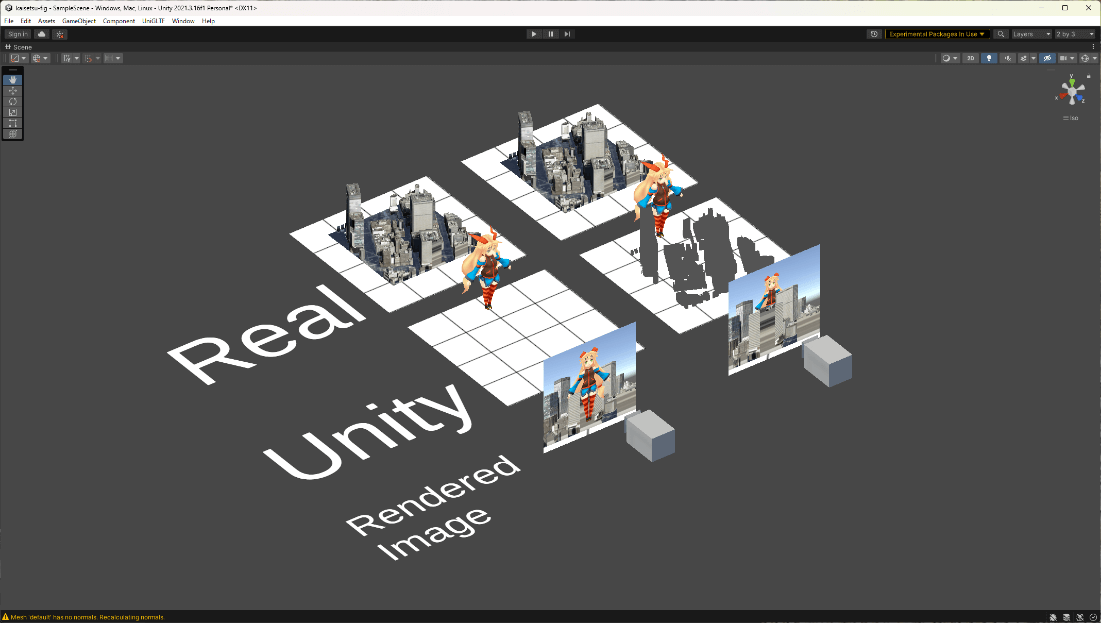Toggle scene audio mute button

(x=1008, y=58)
